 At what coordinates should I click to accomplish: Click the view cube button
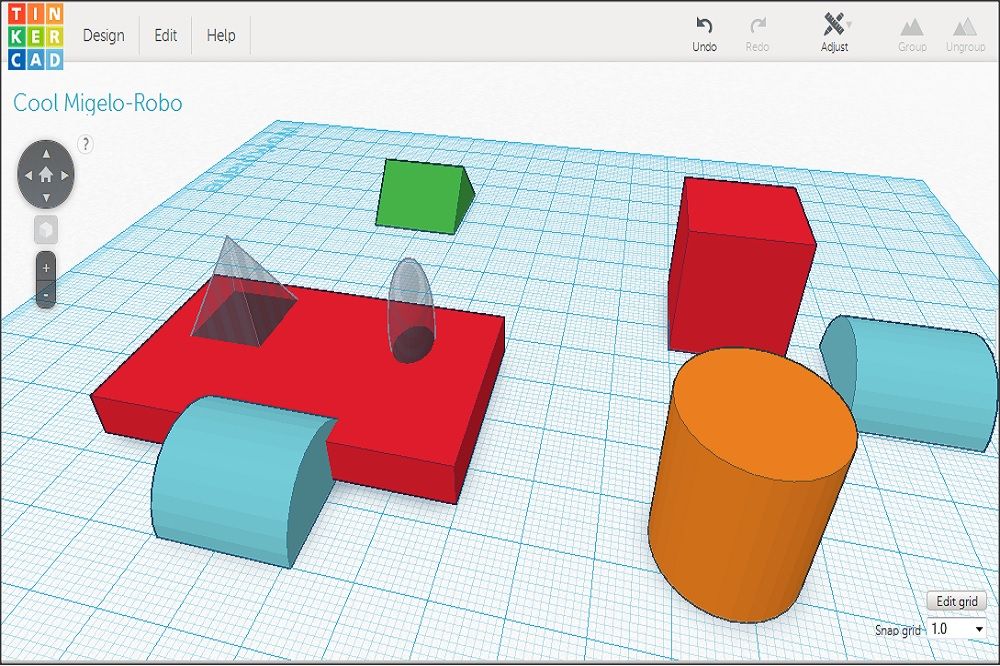pyautogui.click(x=46, y=230)
